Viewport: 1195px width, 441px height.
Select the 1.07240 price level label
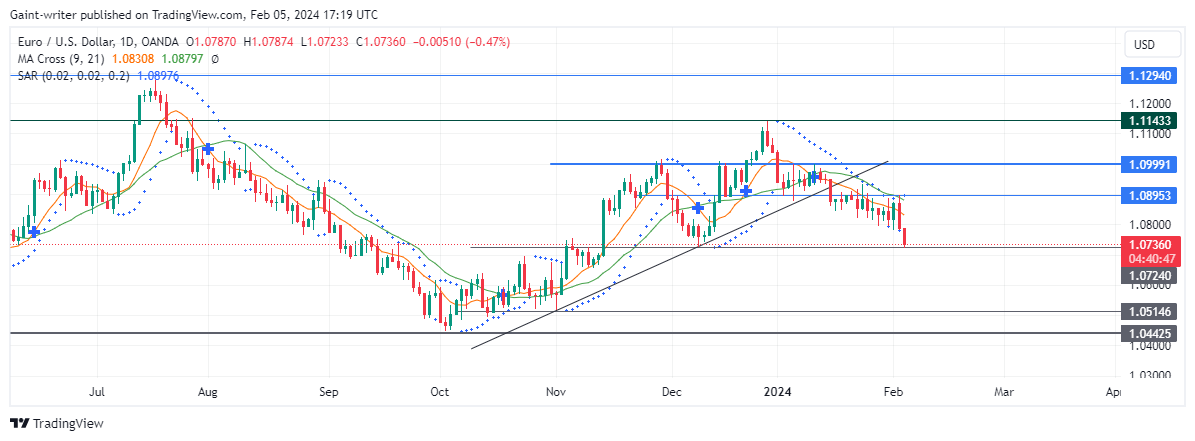(1150, 276)
